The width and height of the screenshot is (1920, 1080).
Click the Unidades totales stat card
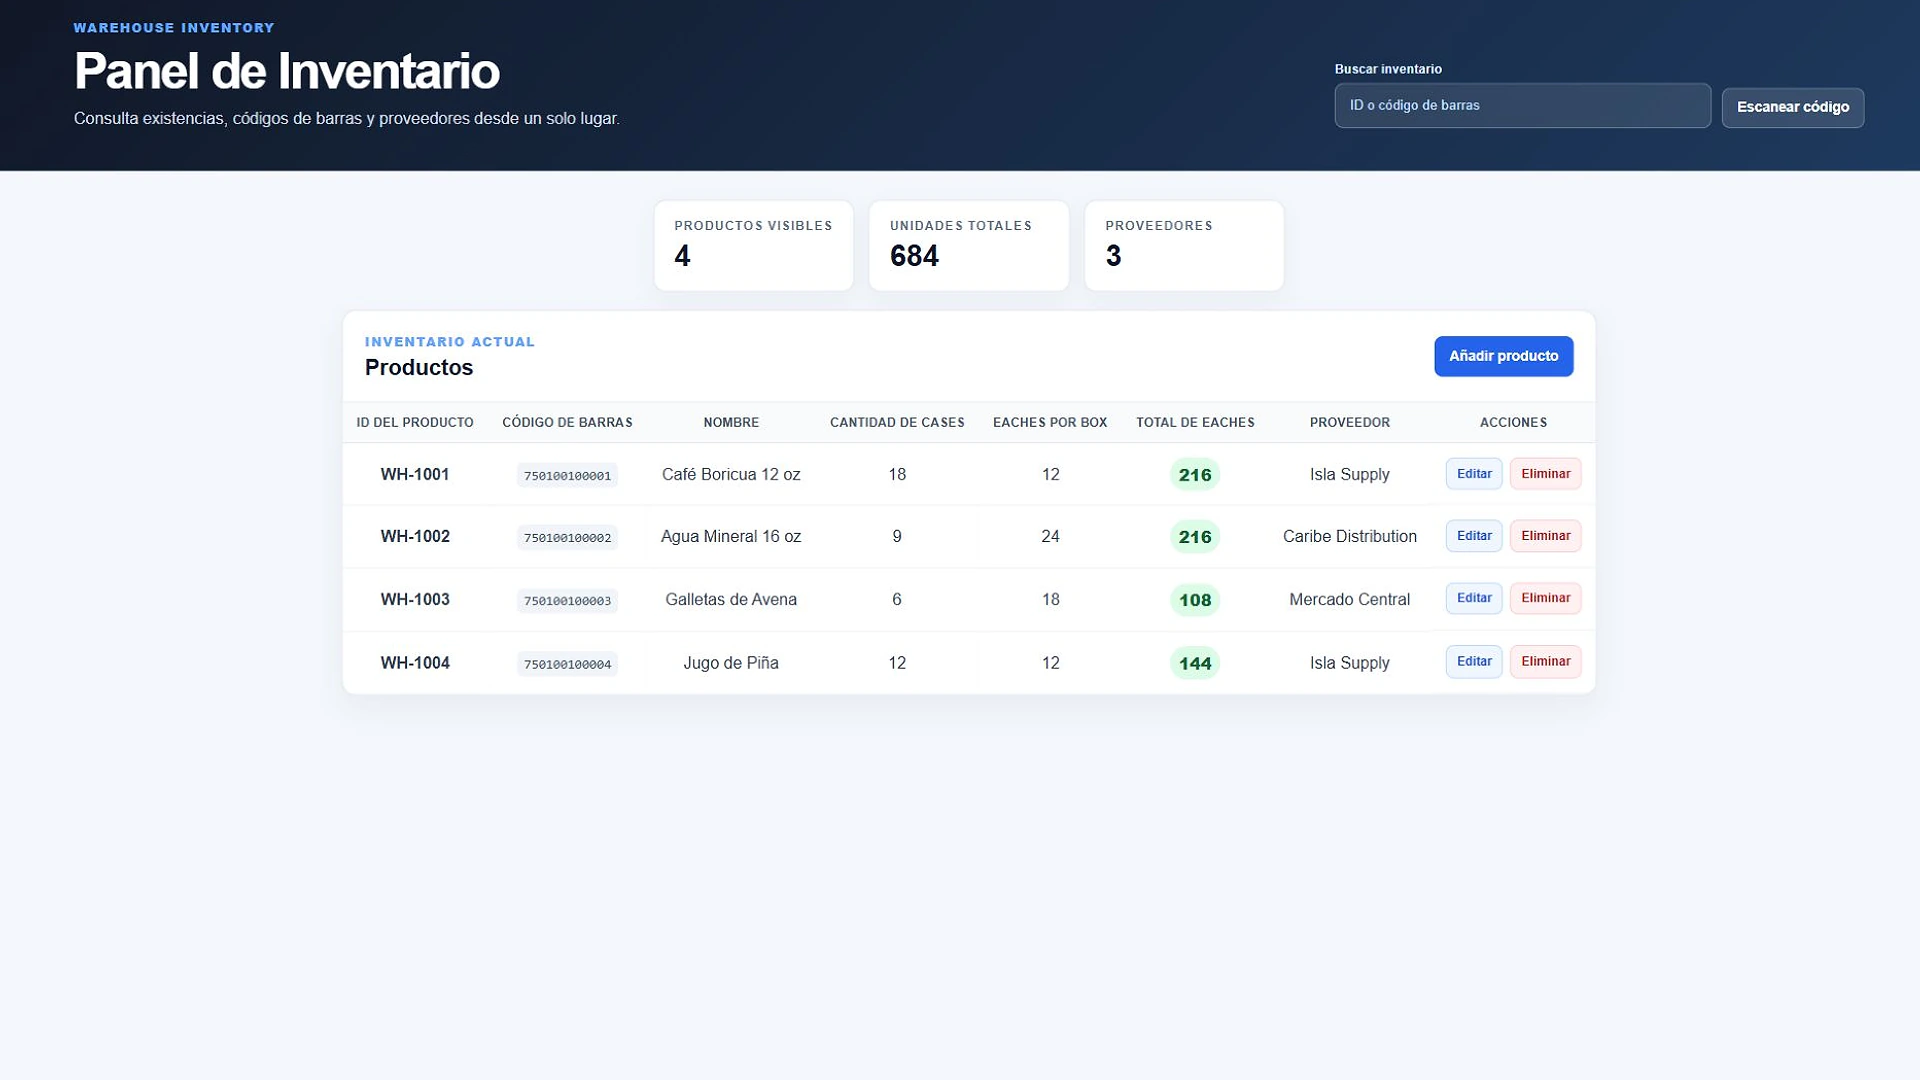click(x=968, y=246)
